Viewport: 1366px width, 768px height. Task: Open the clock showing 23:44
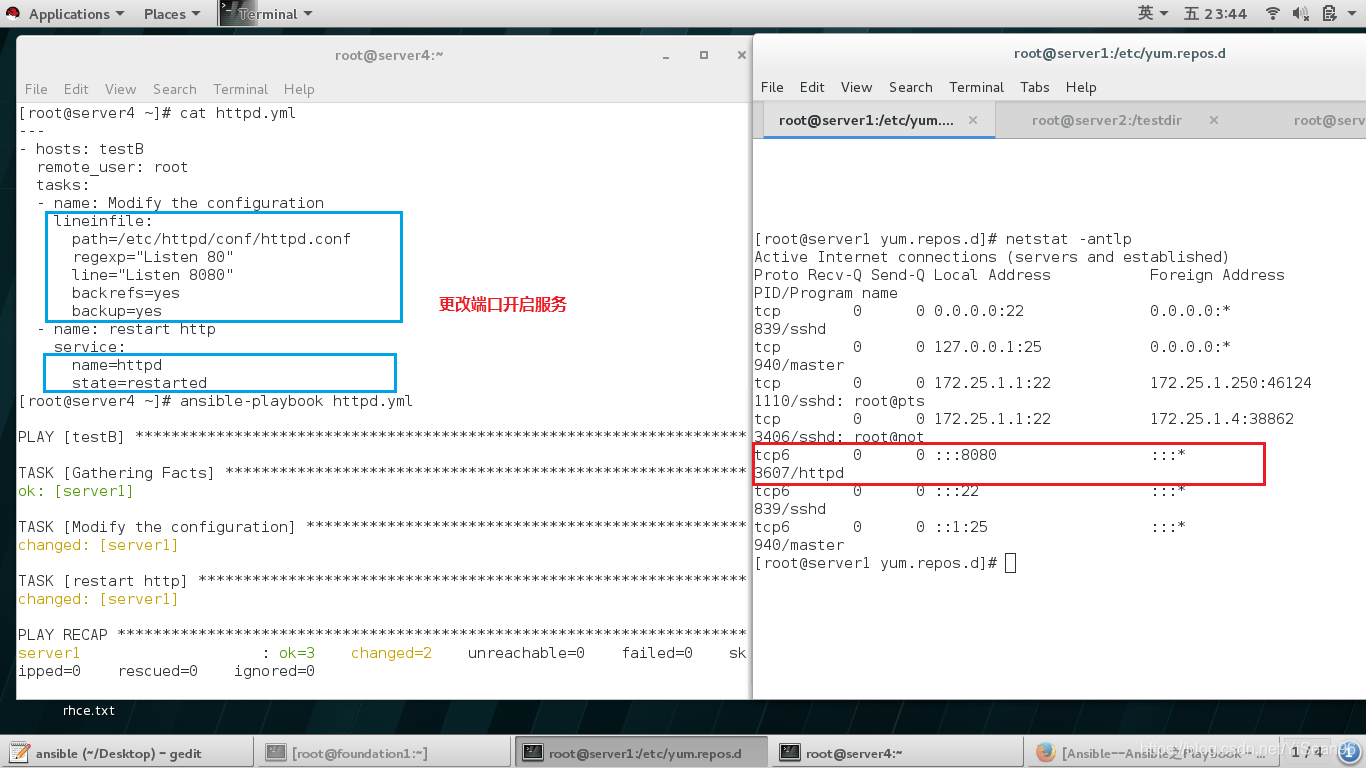tap(1216, 14)
